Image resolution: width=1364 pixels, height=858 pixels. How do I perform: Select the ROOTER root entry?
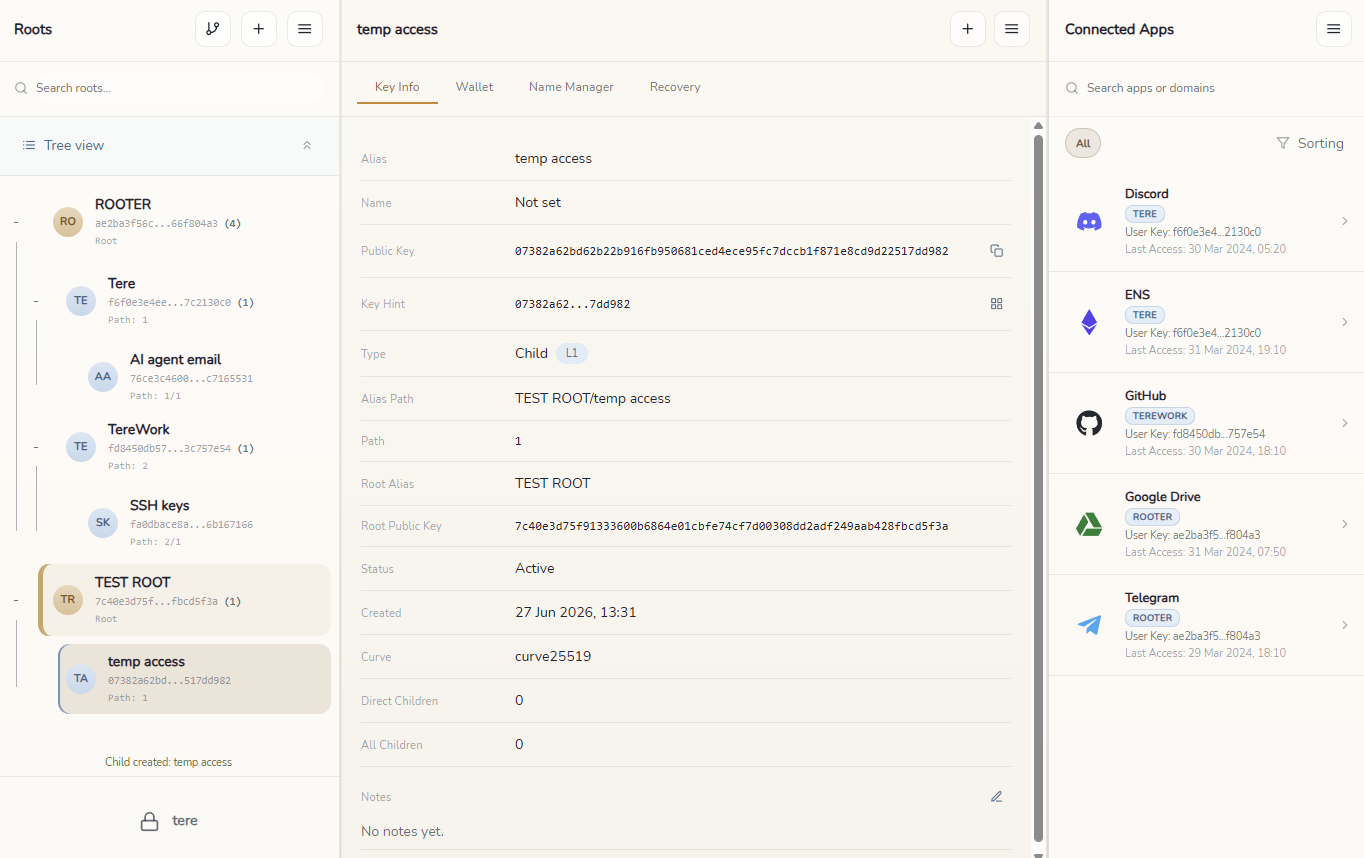pos(185,222)
